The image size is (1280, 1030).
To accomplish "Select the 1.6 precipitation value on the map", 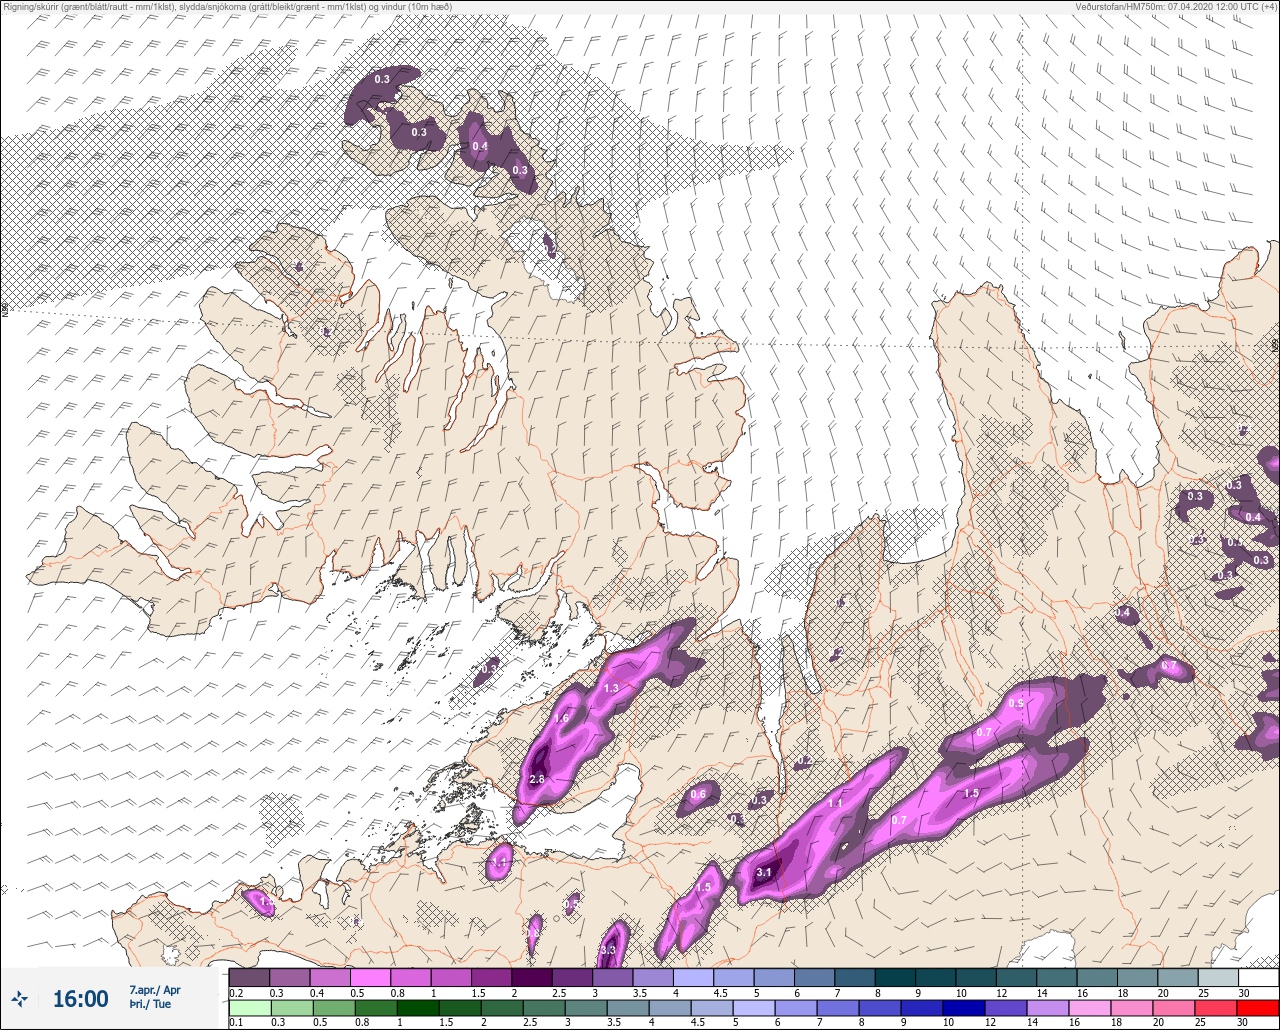I will [561, 719].
